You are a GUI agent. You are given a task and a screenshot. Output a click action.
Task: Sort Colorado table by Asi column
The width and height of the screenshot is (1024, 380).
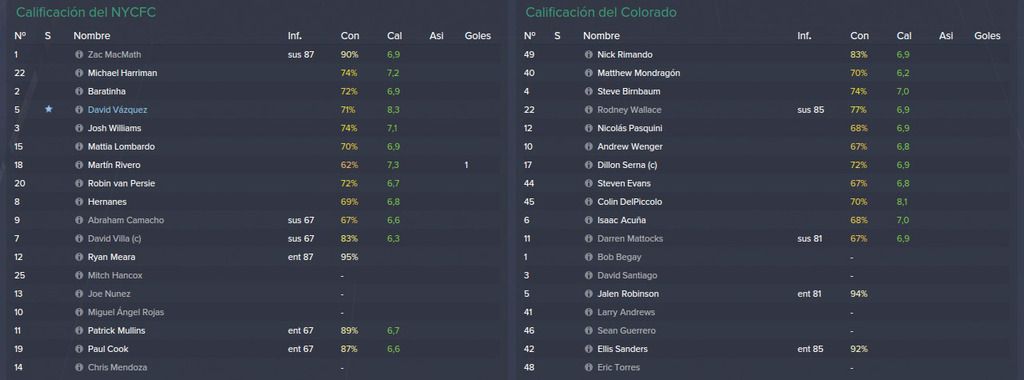pyautogui.click(x=946, y=36)
